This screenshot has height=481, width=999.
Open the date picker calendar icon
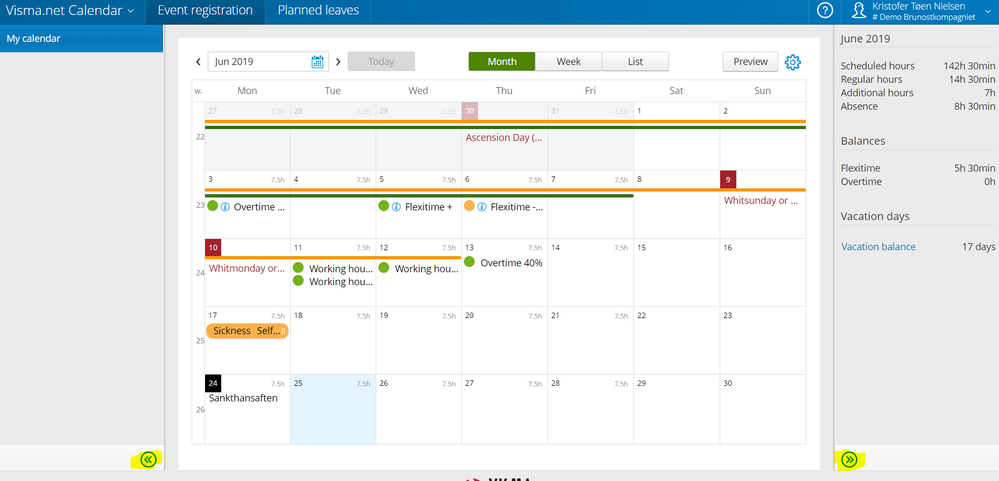point(317,62)
